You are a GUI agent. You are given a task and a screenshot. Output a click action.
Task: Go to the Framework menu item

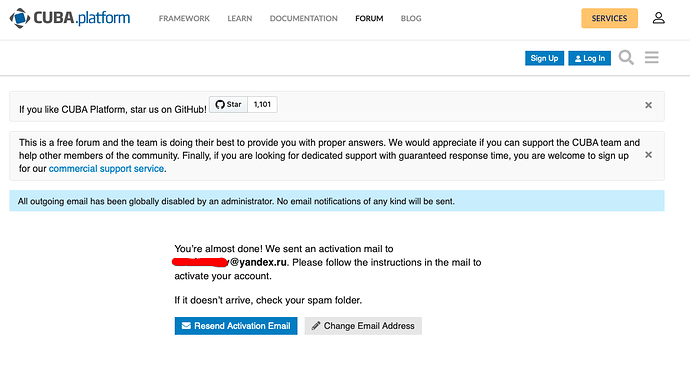[184, 18]
